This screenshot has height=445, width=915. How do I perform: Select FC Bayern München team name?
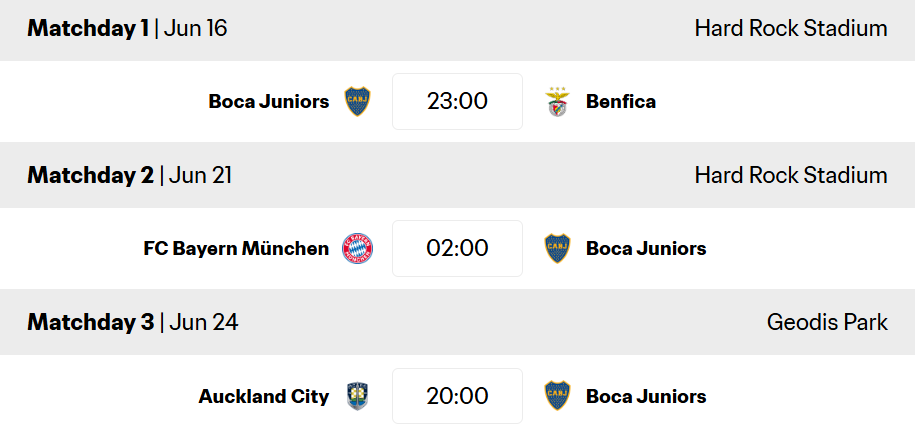[236, 248]
